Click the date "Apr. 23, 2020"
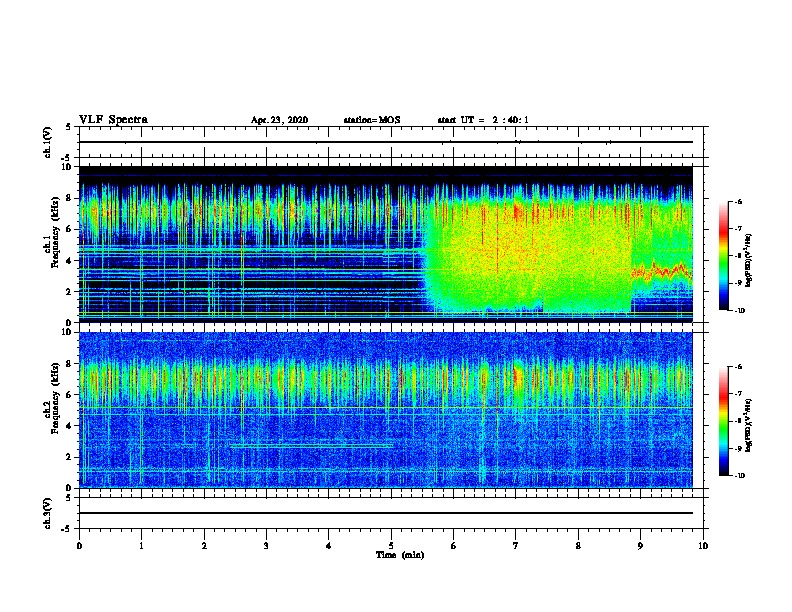 [x=279, y=120]
